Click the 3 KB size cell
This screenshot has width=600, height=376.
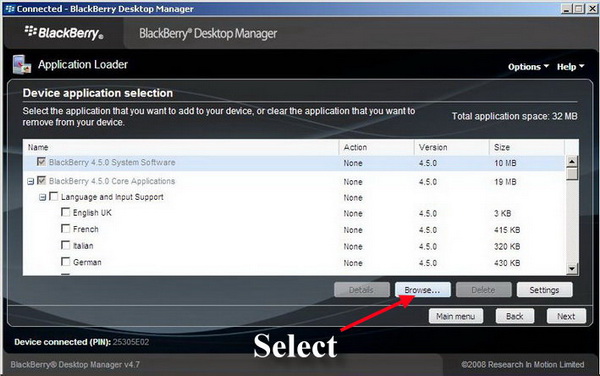502,213
